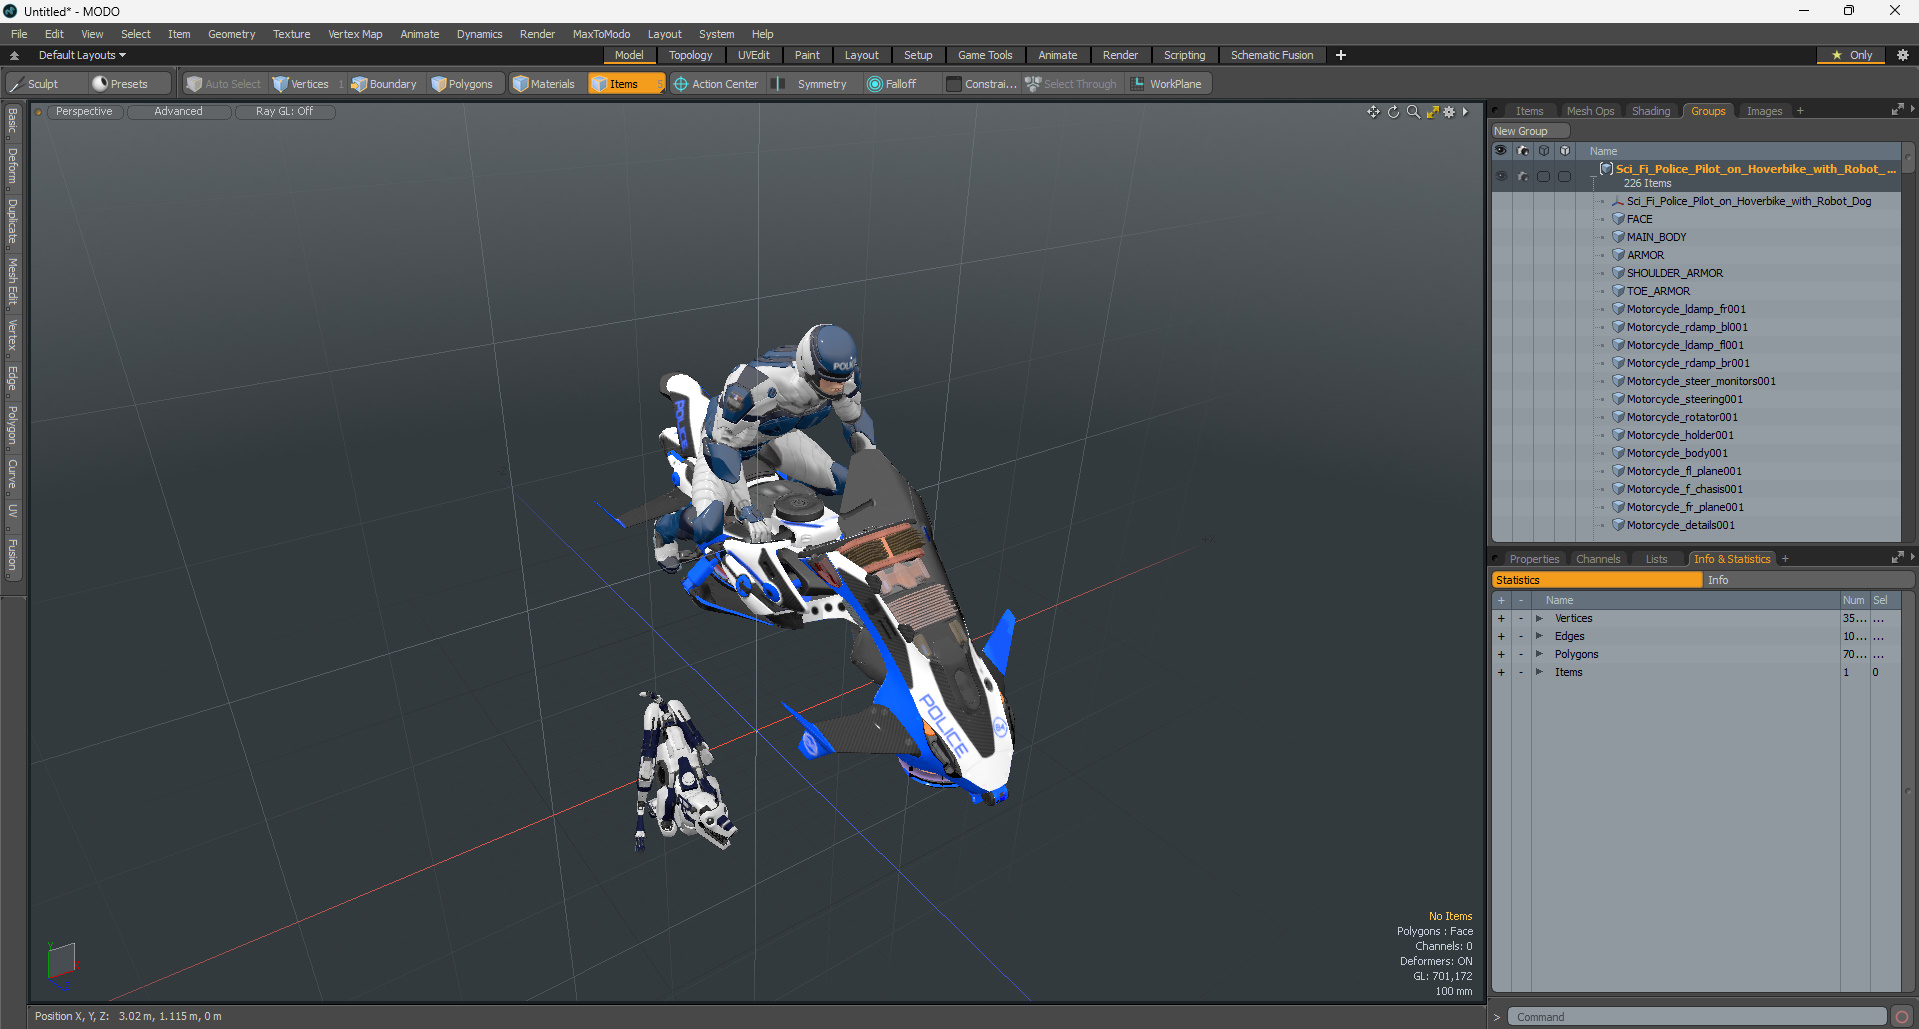Toggle visibility eye of Sci_Fi_Police_Pilot group
The height and width of the screenshot is (1029, 1919).
(x=1501, y=176)
